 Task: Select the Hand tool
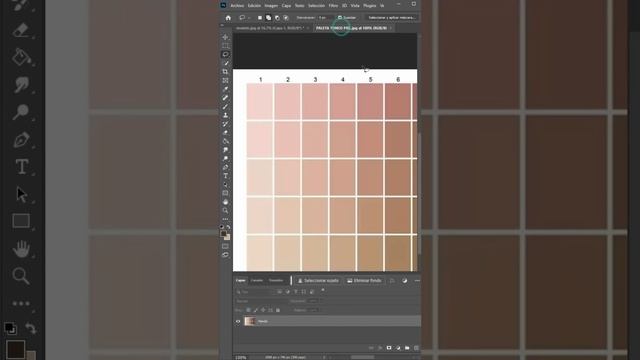click(225, 202)
